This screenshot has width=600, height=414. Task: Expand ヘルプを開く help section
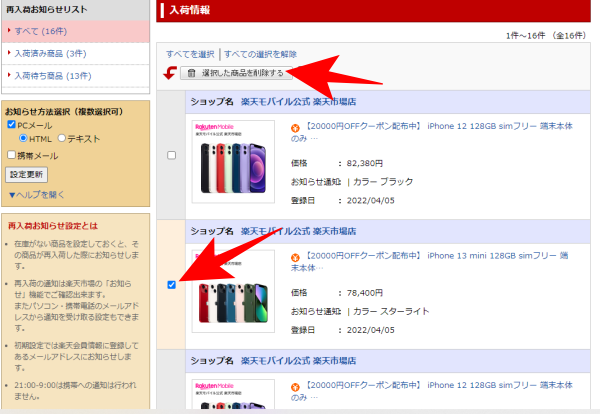click(36, 195)
